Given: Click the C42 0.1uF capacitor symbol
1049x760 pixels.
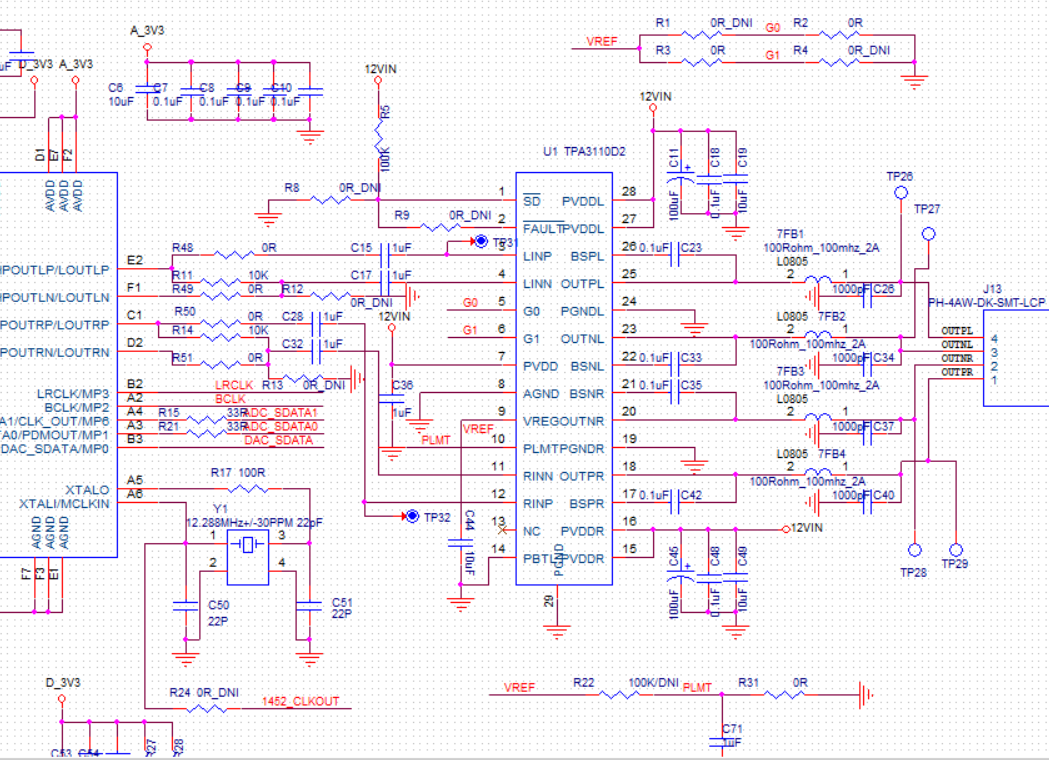Looking at the screenshot, I should [x=674, y=502].
